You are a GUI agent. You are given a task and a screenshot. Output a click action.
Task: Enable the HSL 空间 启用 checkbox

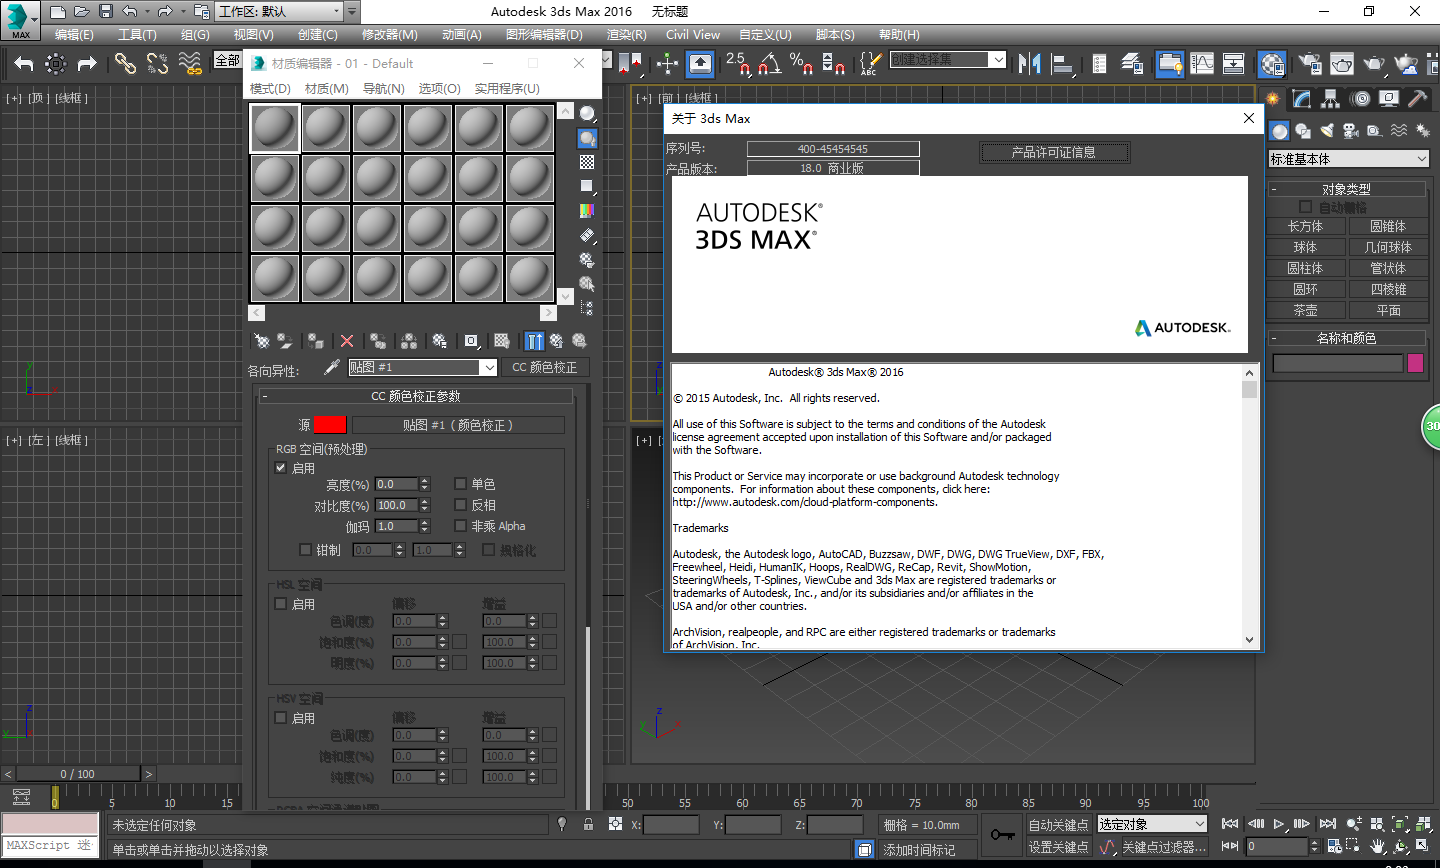281,603
